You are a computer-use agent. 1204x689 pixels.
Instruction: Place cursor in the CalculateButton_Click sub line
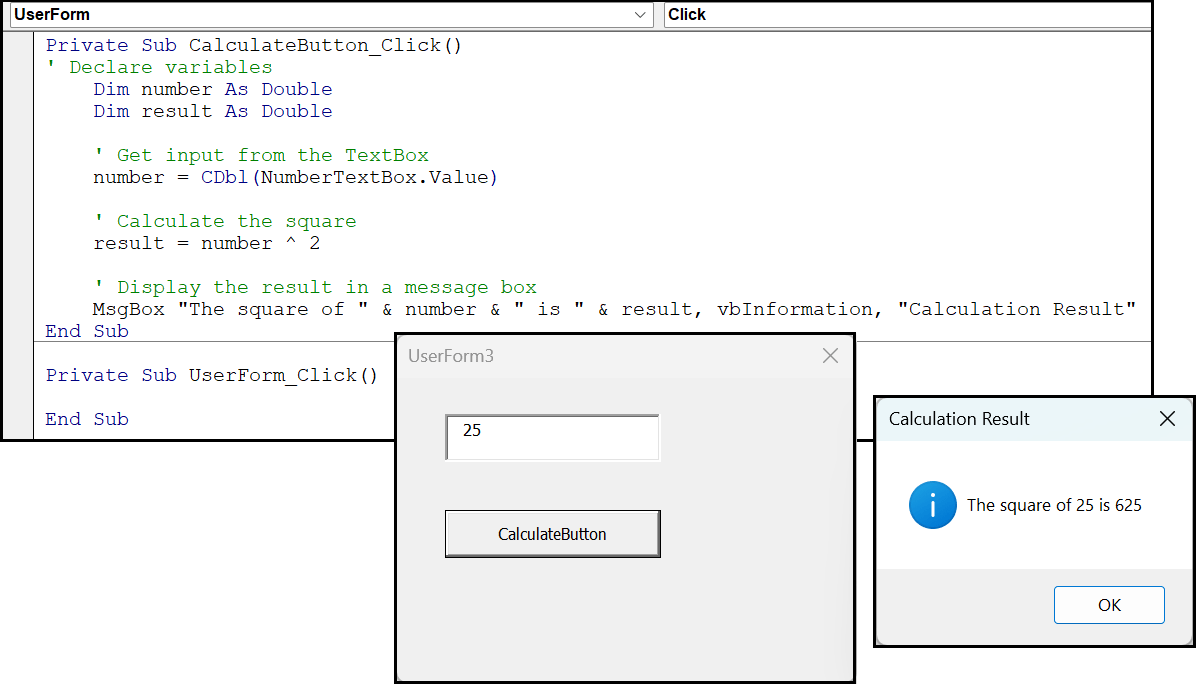pos(250,44)
